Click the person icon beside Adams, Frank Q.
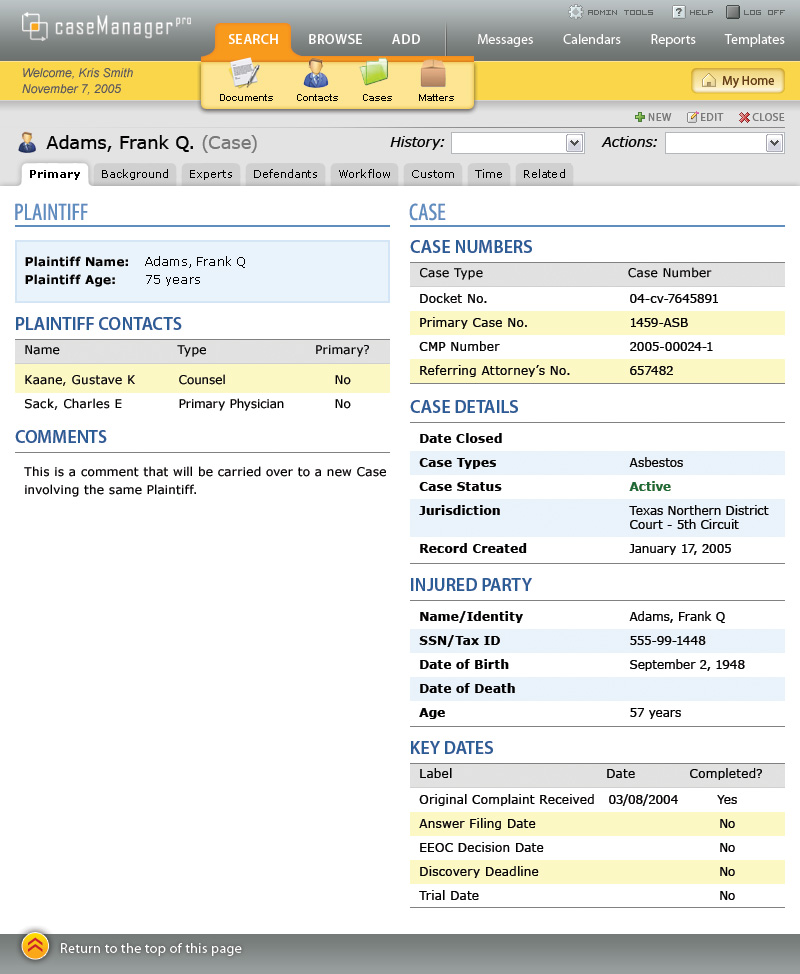Image resolution: width=800 pixels, height=974 pixels. click(x=27, y=142)
